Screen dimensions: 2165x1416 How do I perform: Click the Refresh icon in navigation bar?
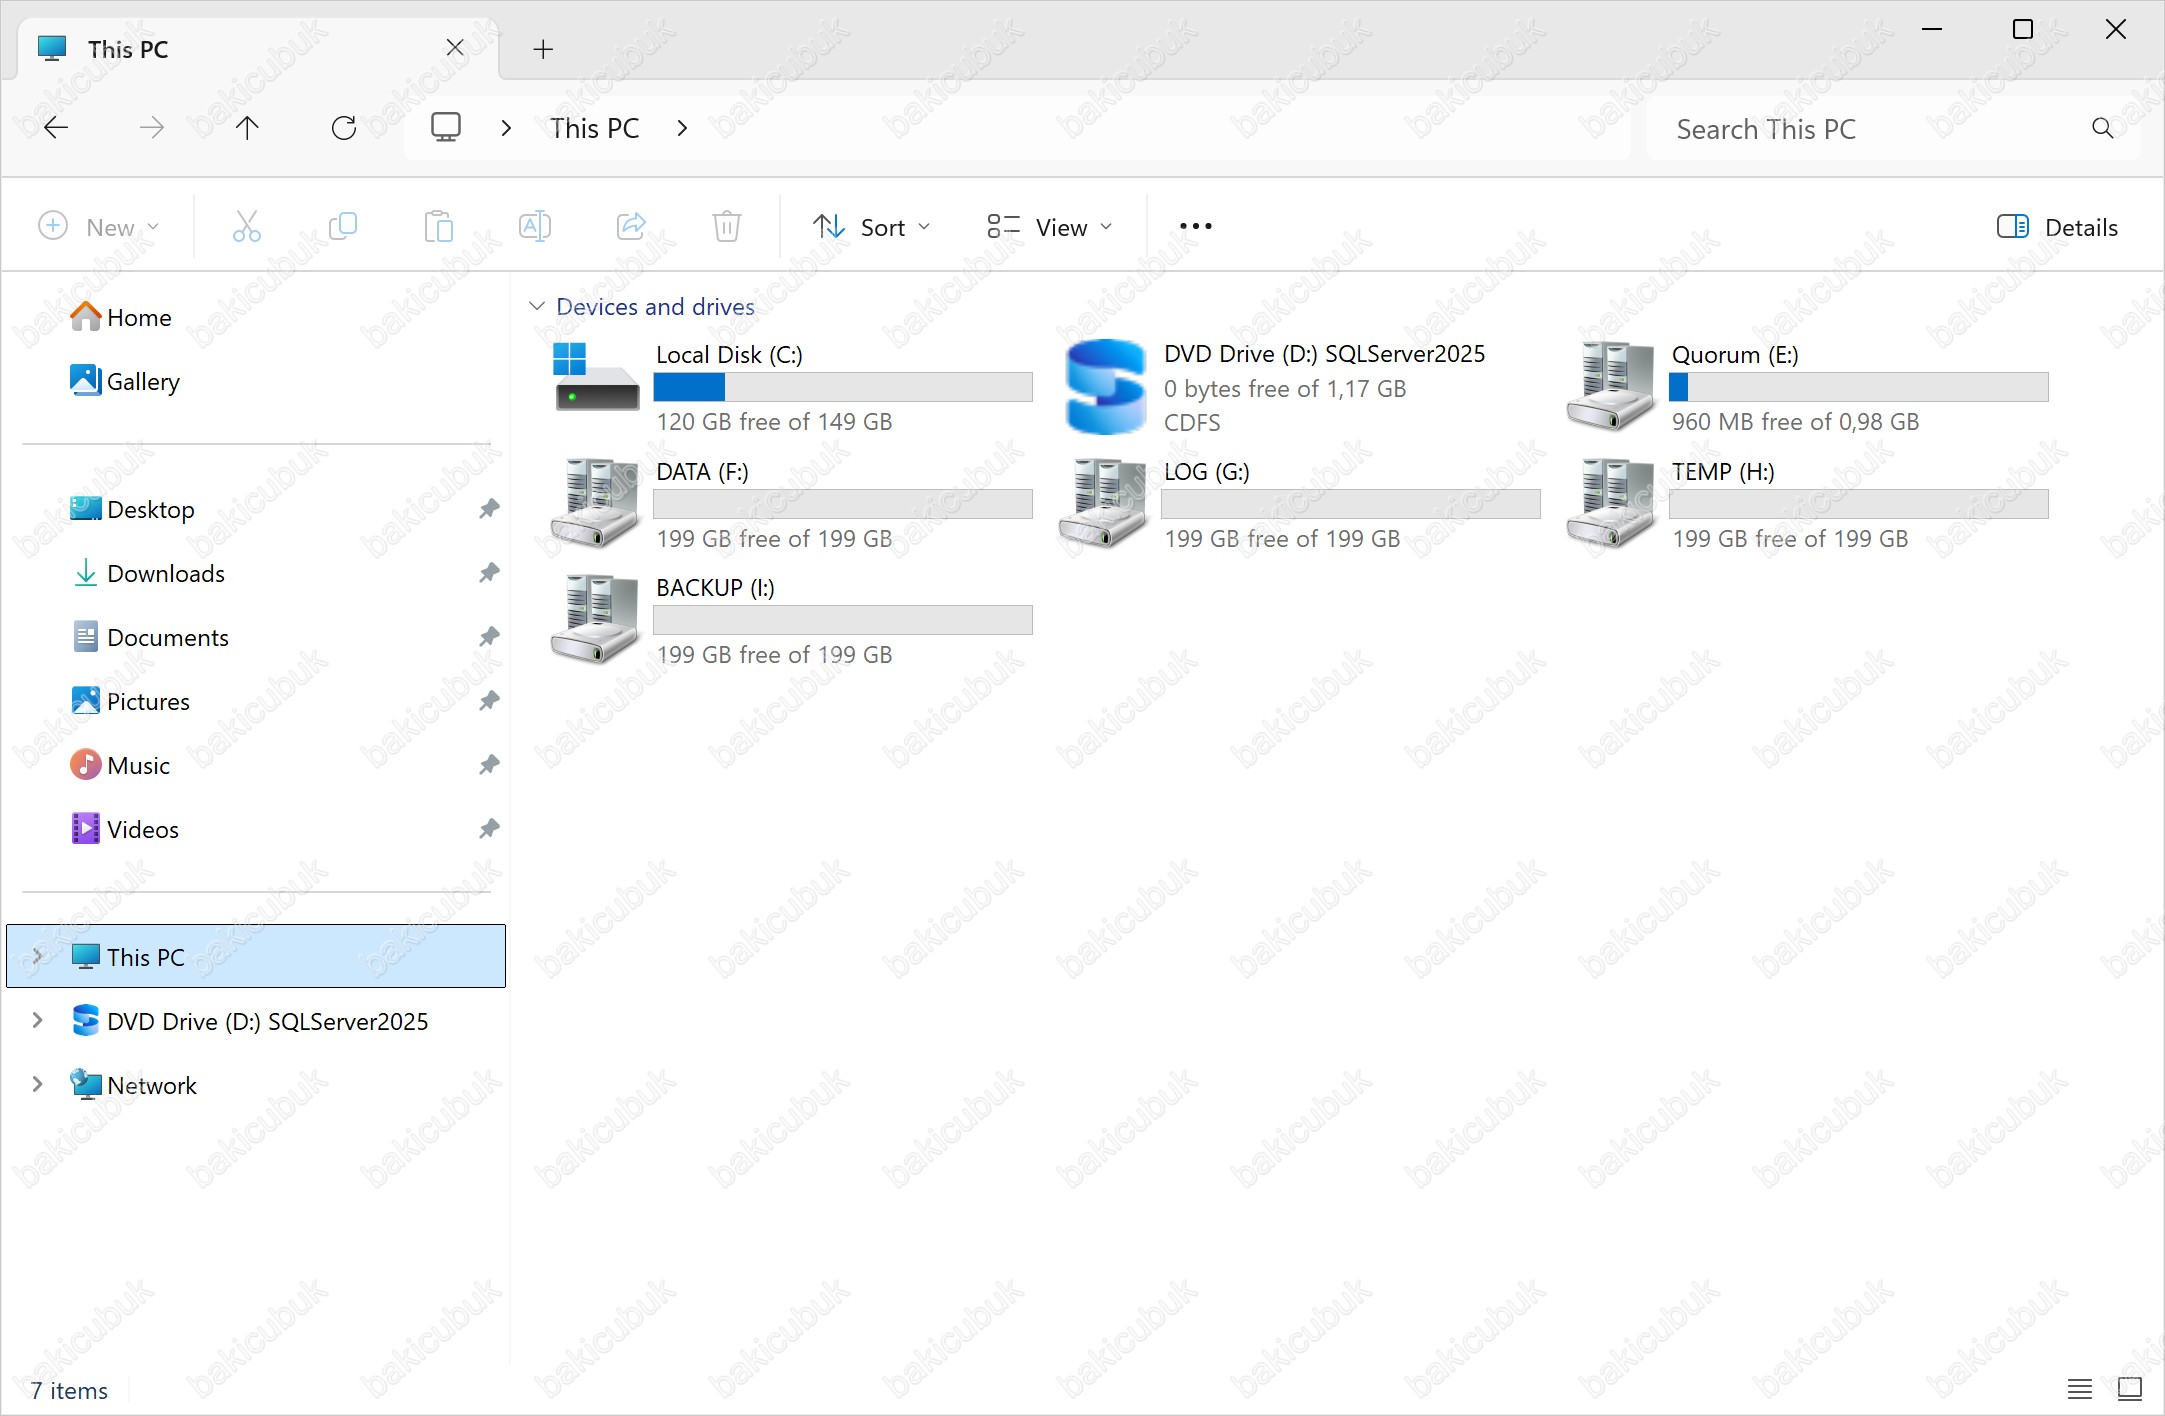click(343, 128)
